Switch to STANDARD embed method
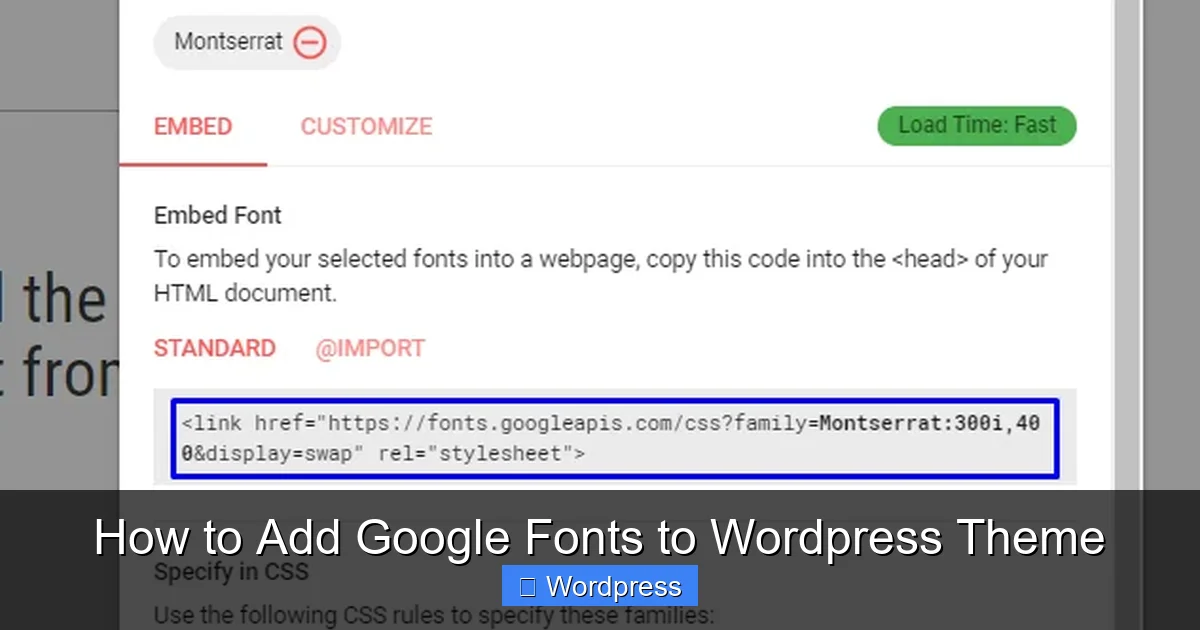This screenshot has width=1200, height=630. point(214,348)
